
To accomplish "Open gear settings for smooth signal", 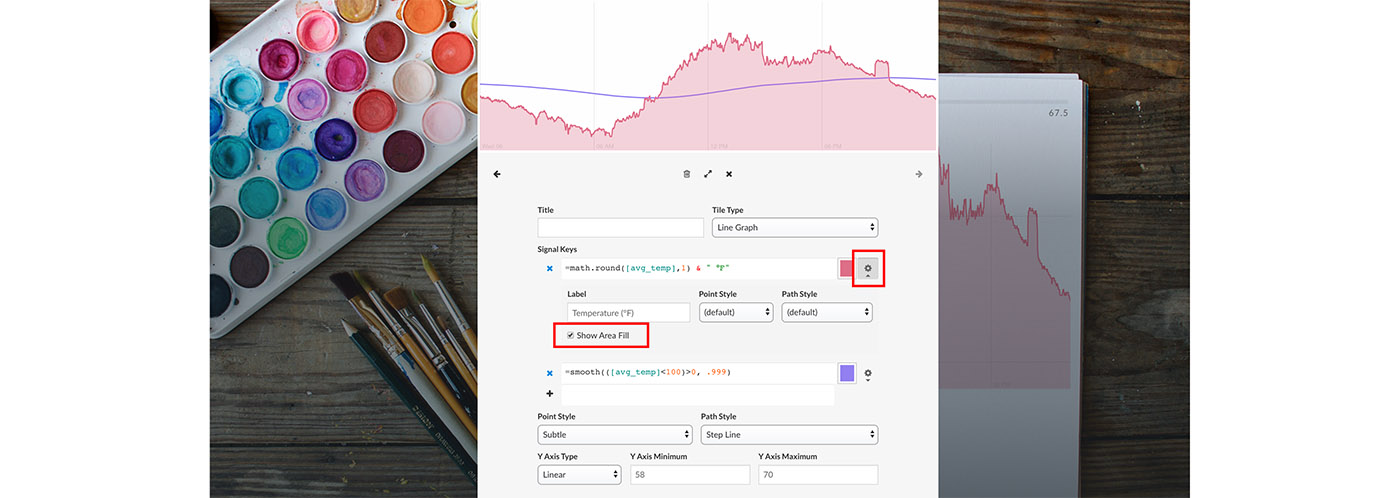I will pos(868,374).
